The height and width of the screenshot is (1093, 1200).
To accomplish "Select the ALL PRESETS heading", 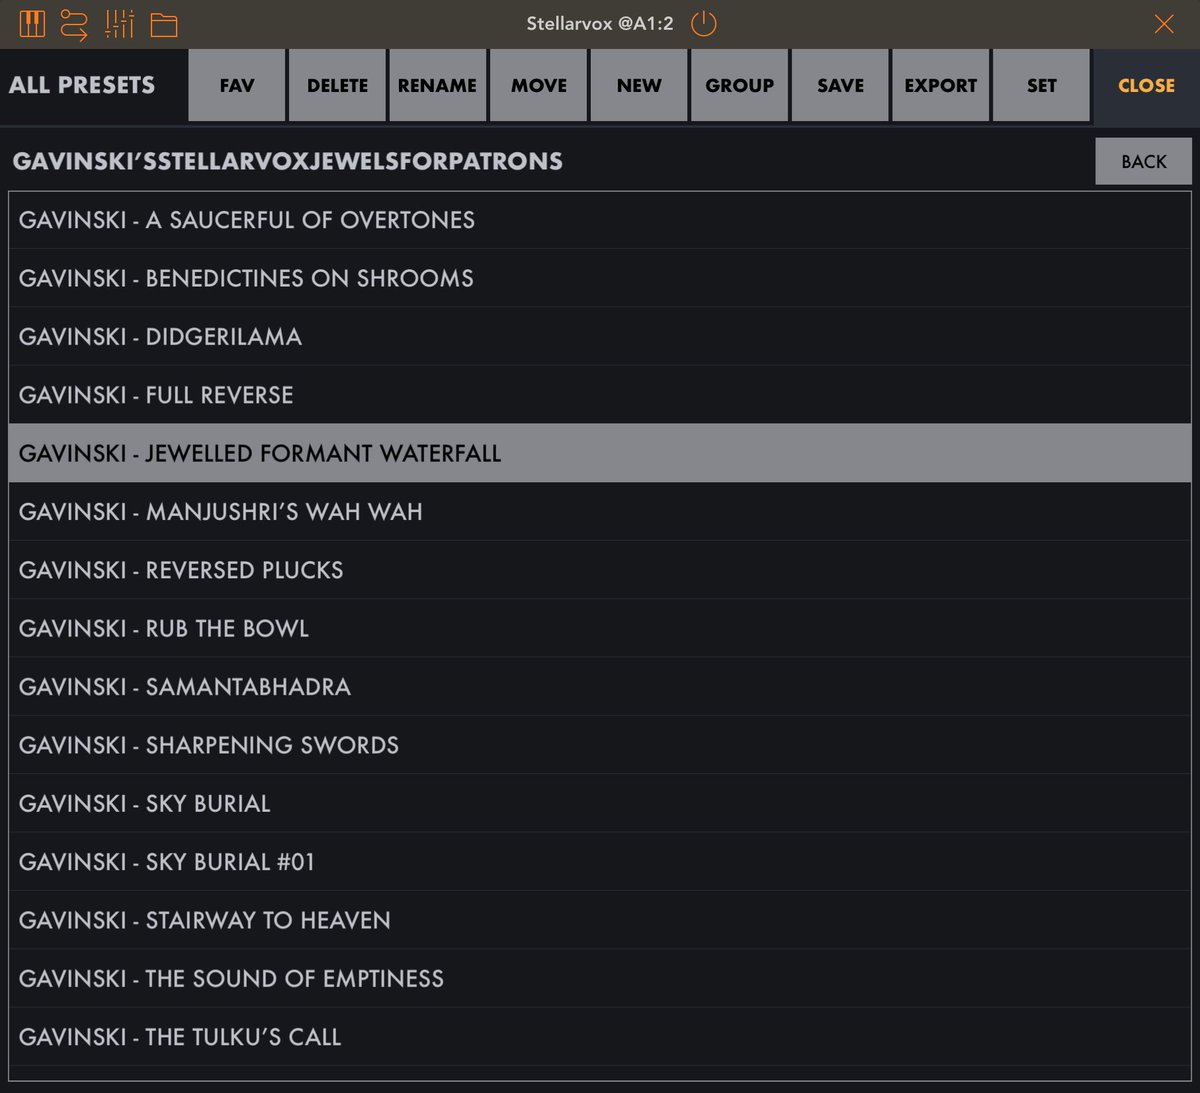I will [x=82, y=86].
